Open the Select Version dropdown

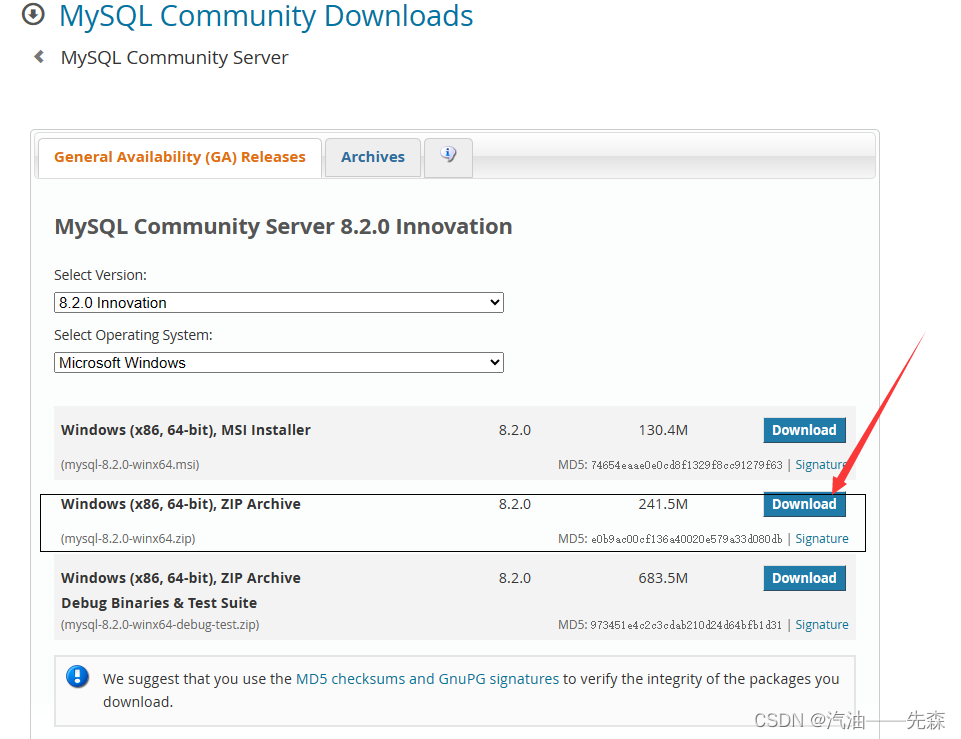tap(279, 303)
